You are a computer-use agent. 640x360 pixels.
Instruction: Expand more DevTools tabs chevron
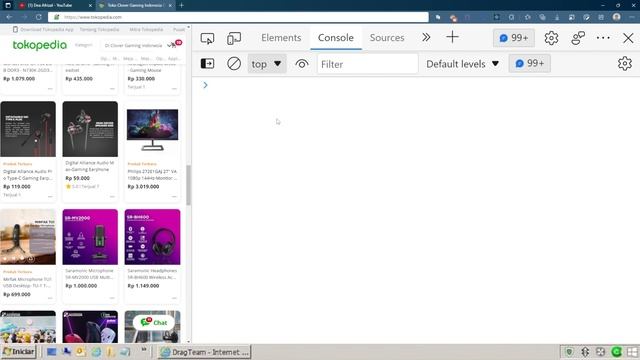(426, 38)
